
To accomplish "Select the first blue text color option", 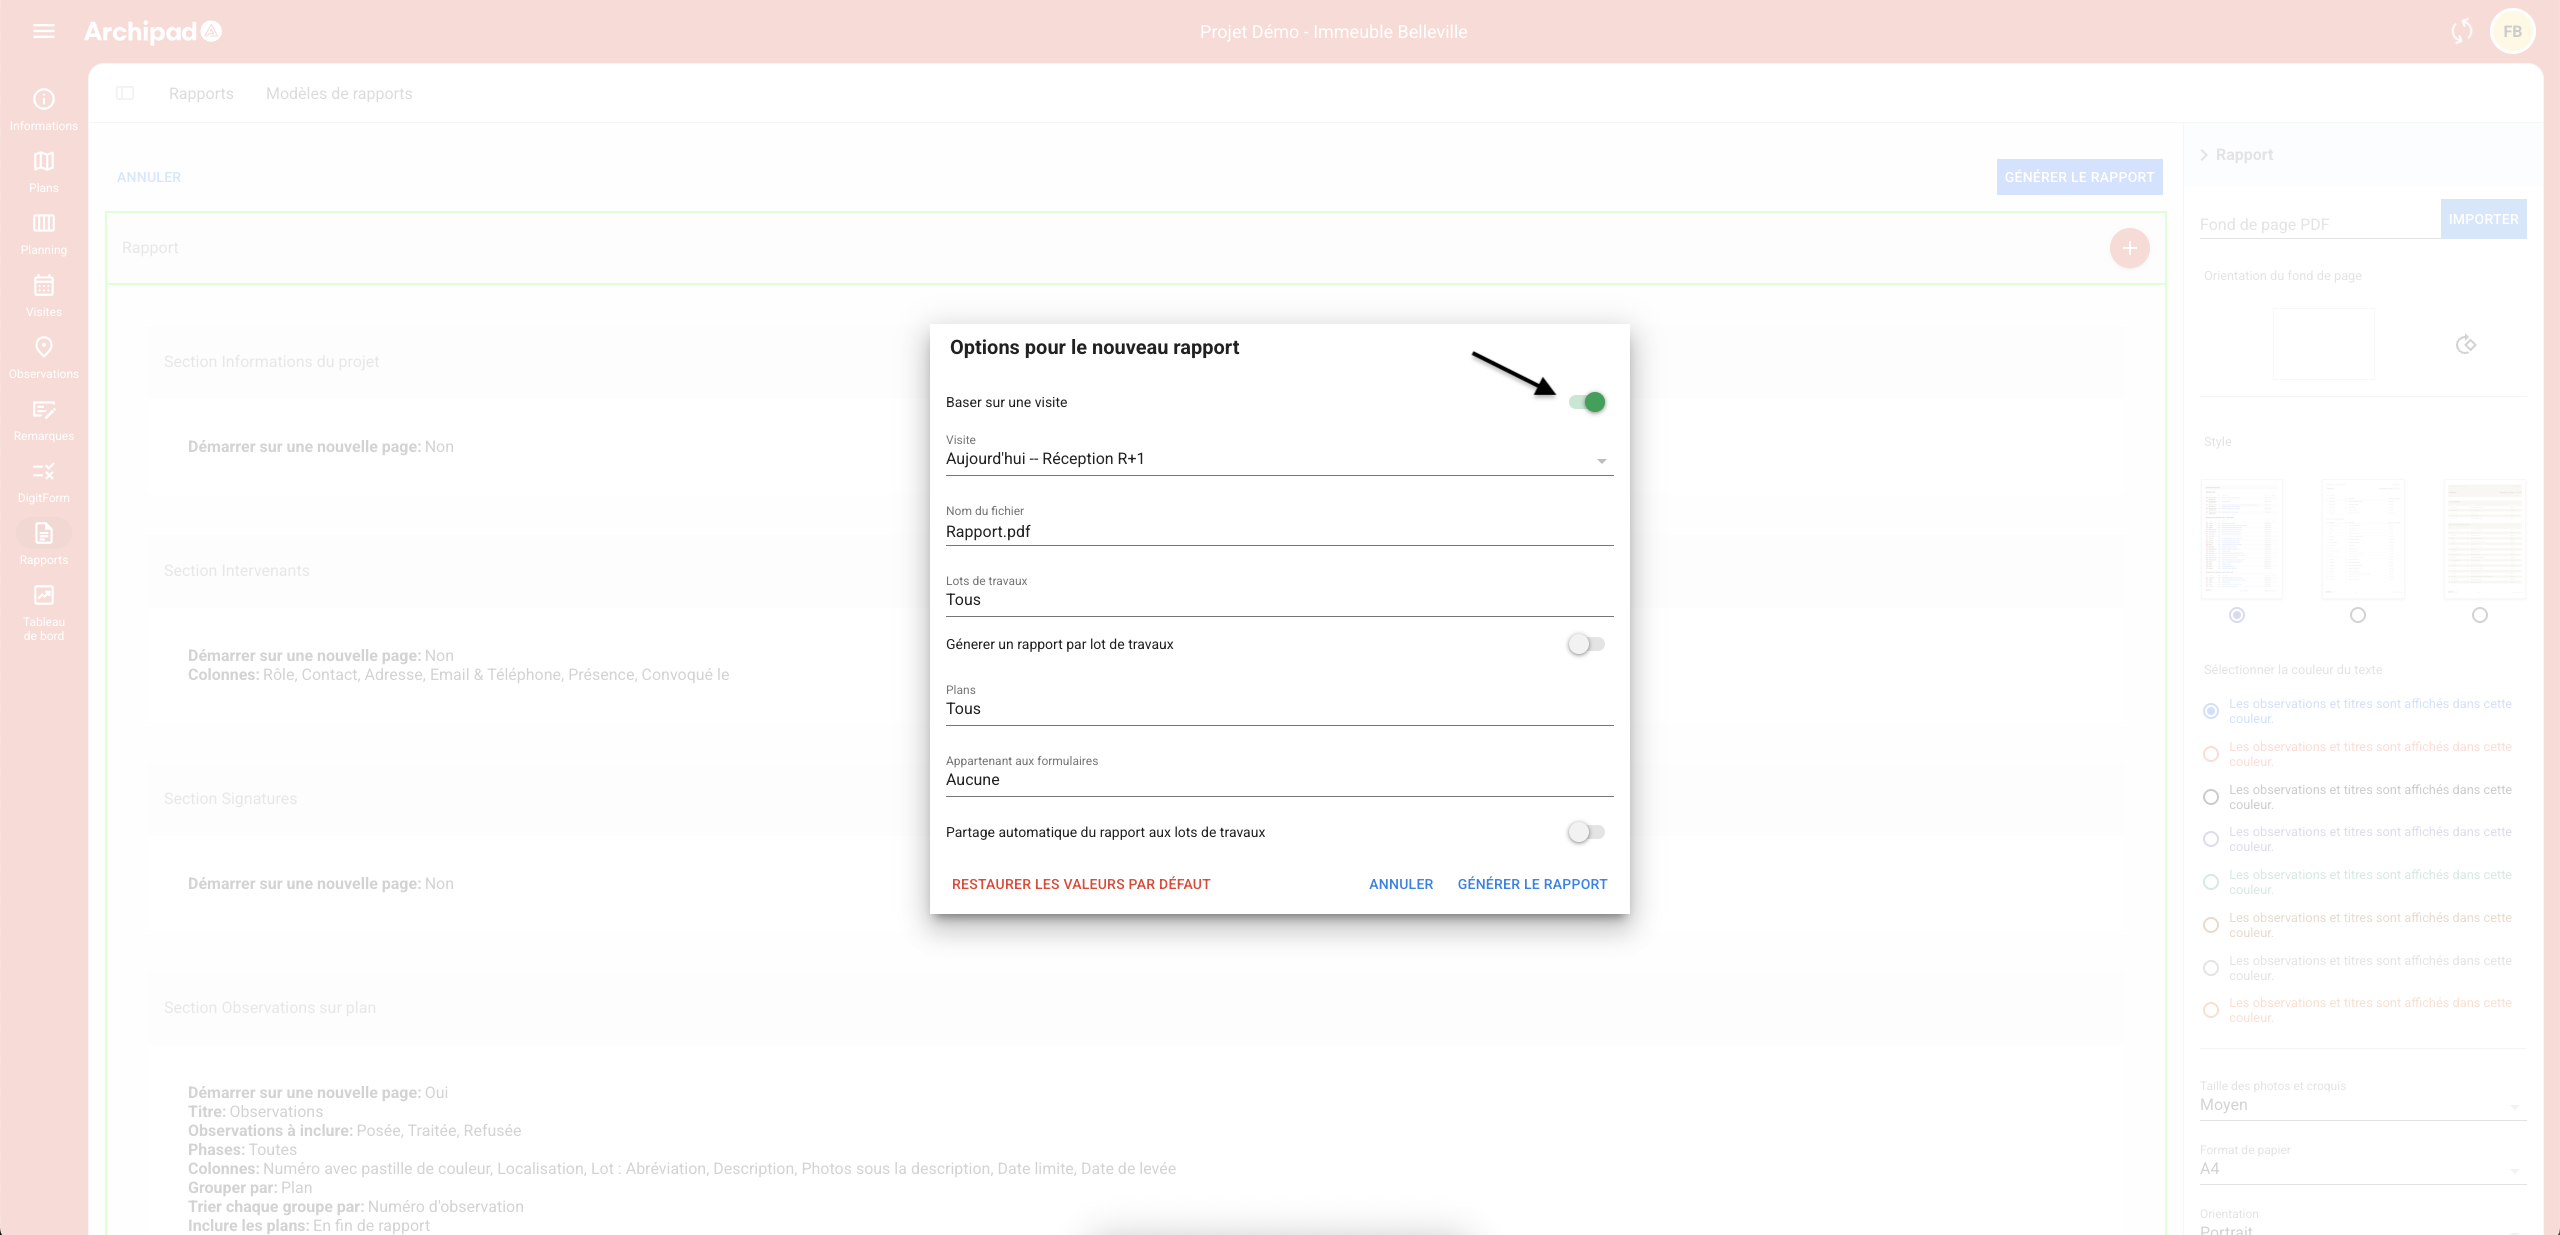I will tap(2211, 711).
